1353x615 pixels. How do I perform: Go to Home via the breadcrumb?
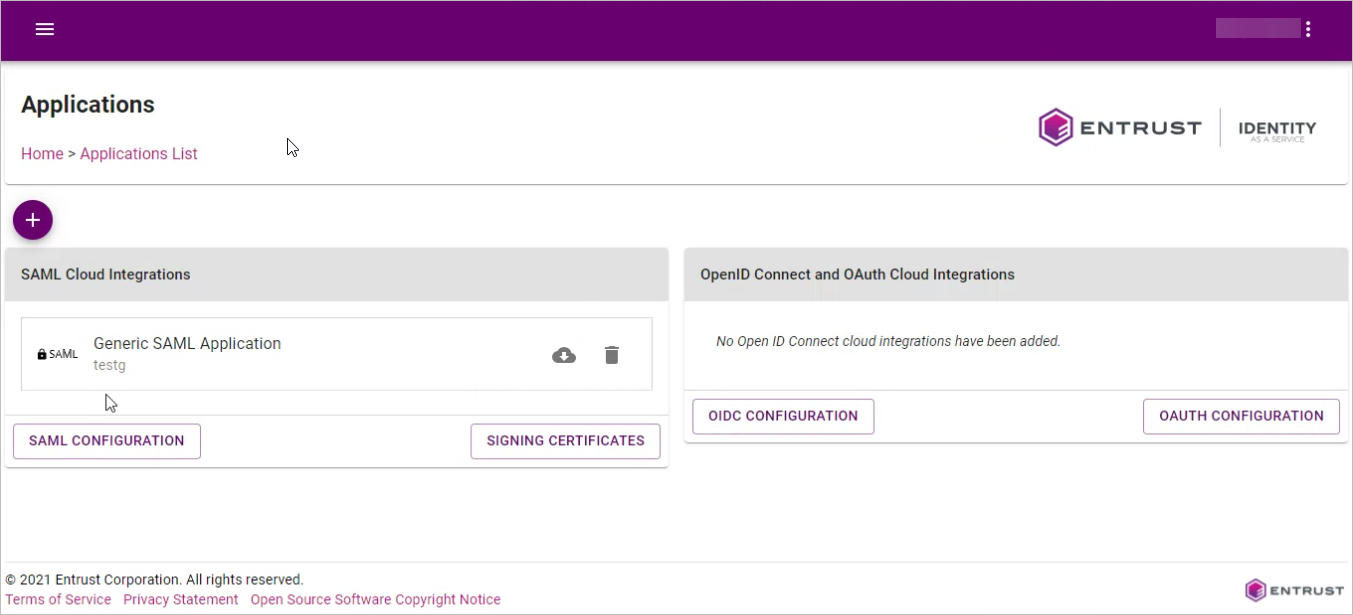[x=42, y=154]
